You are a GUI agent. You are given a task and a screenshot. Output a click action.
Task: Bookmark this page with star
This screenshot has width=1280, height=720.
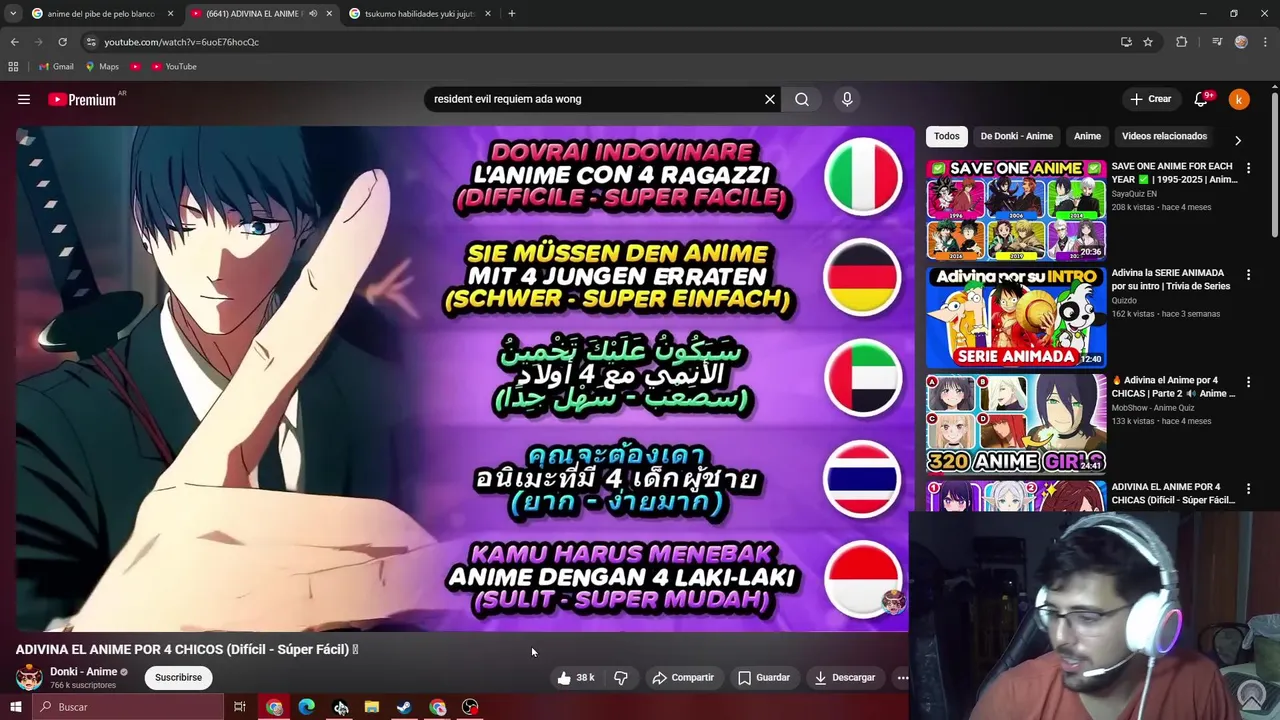click(1148, 42)
